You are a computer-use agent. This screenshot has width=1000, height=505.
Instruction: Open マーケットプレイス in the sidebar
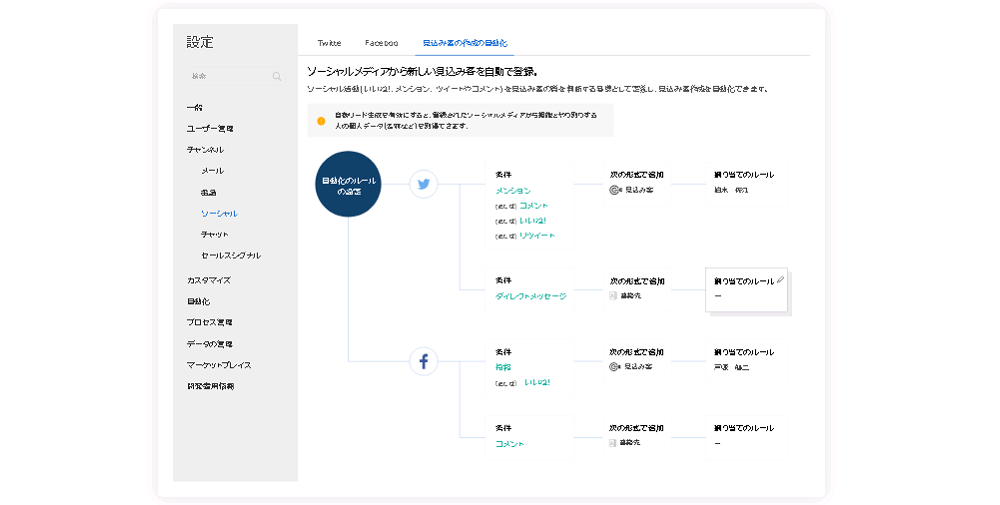(219, 365)
